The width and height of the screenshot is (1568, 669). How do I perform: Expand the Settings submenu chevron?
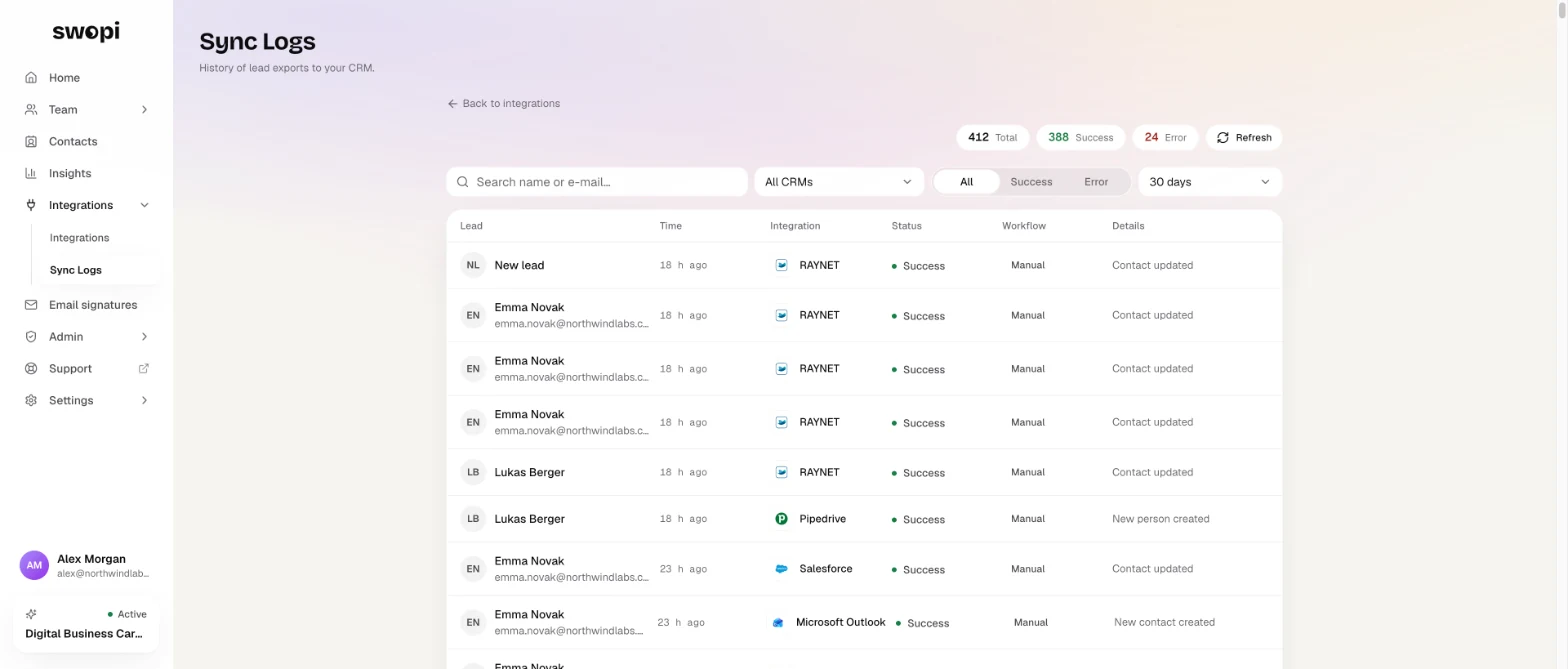click(144, 401)
